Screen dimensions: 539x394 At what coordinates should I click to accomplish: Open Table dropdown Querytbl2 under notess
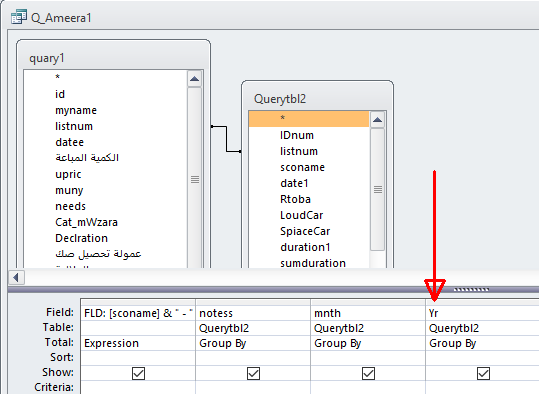tap(253, 328)
